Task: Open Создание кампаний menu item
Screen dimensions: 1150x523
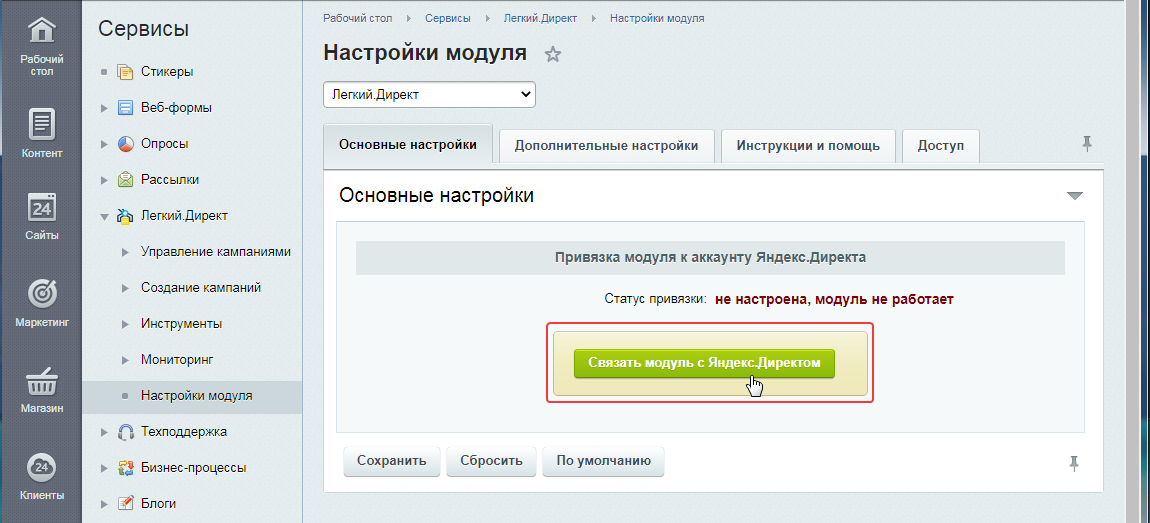Action: [x=201, y=288]
